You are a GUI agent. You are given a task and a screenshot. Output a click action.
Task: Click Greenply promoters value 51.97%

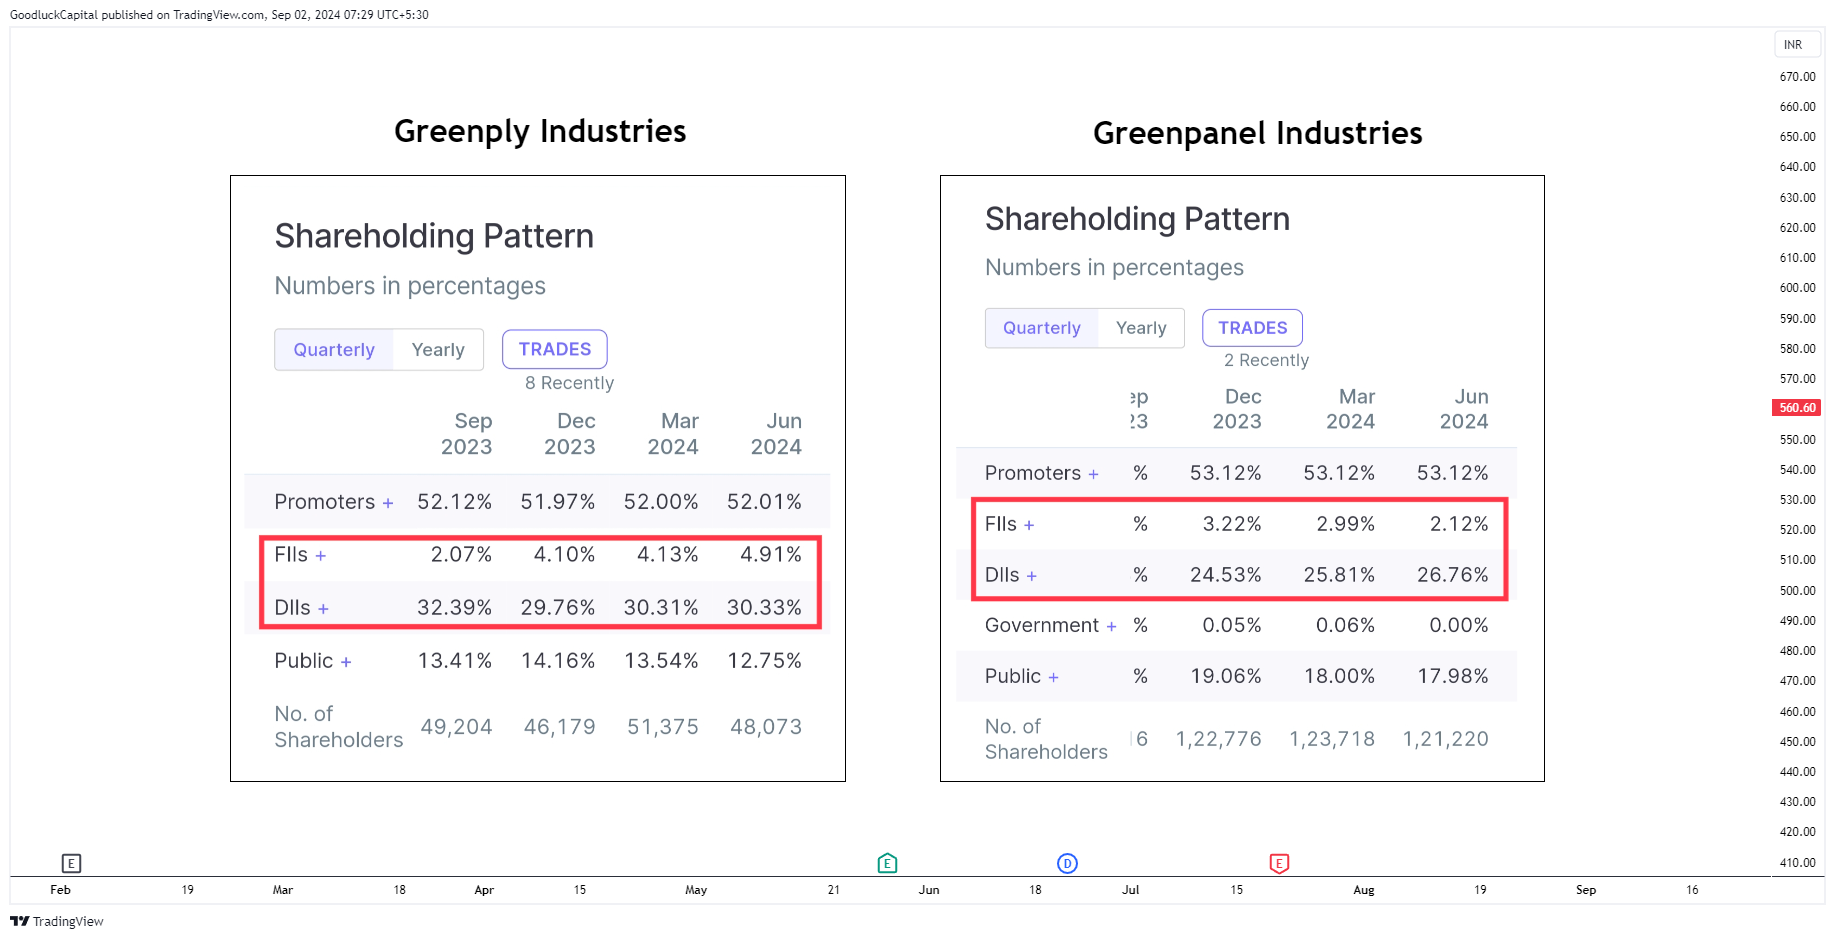[558, 502]
